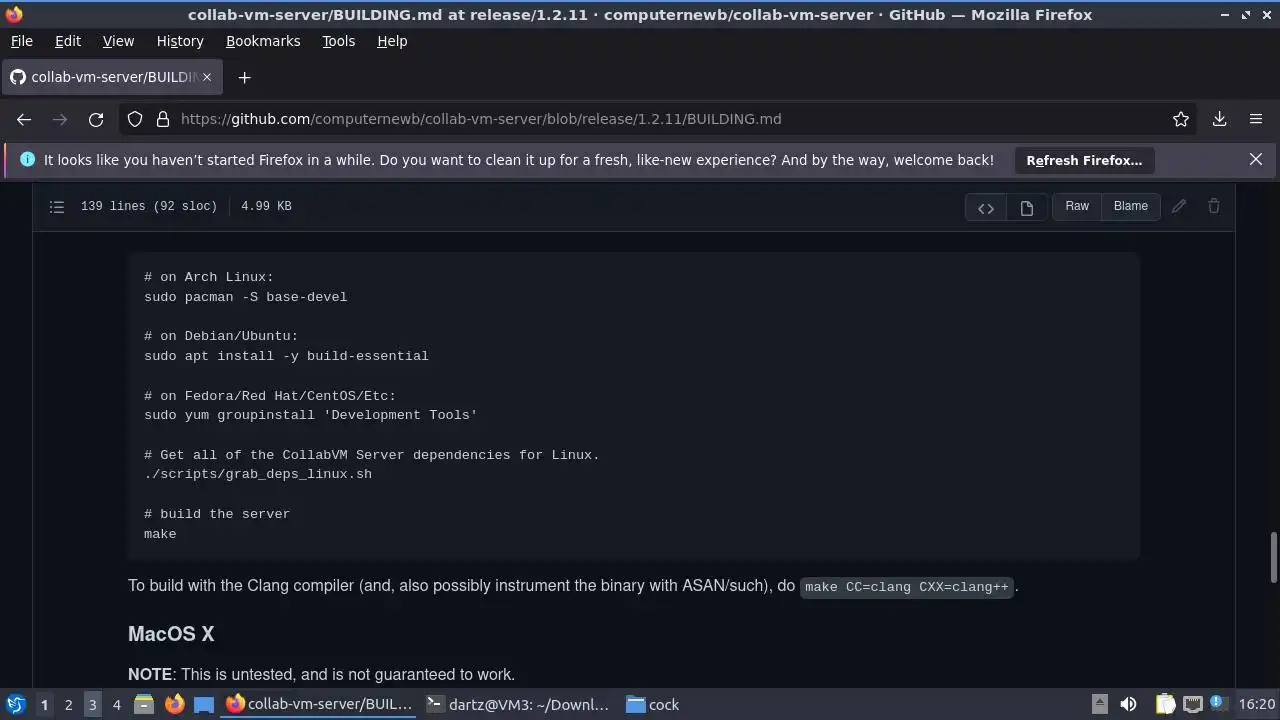Open a new tab with the plus button

244,77
